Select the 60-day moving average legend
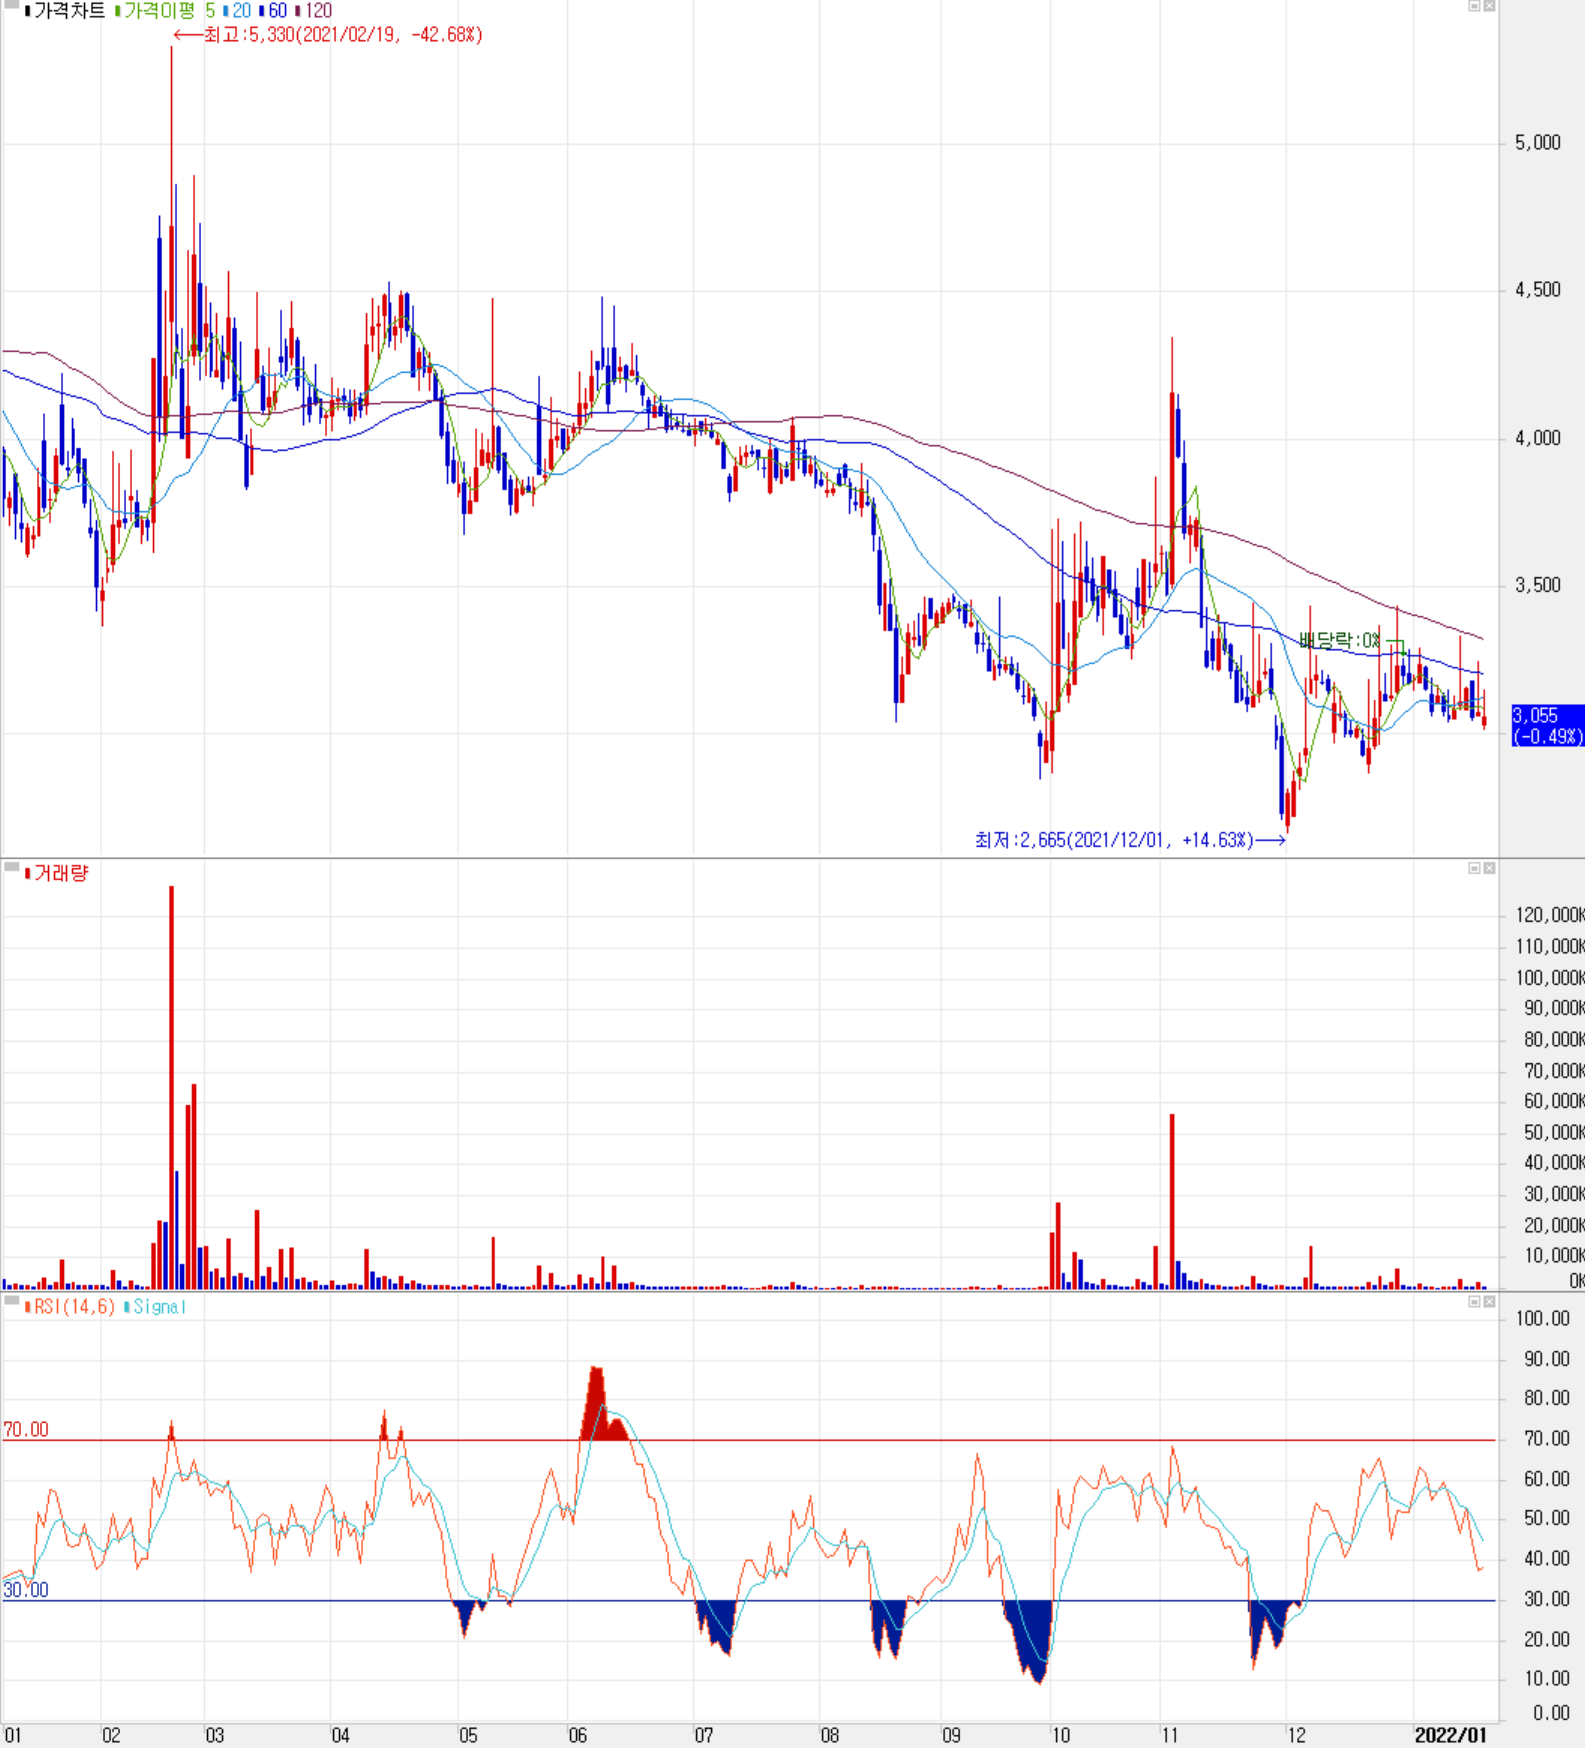The image size is (1585, 1748). tap(273, 11)
